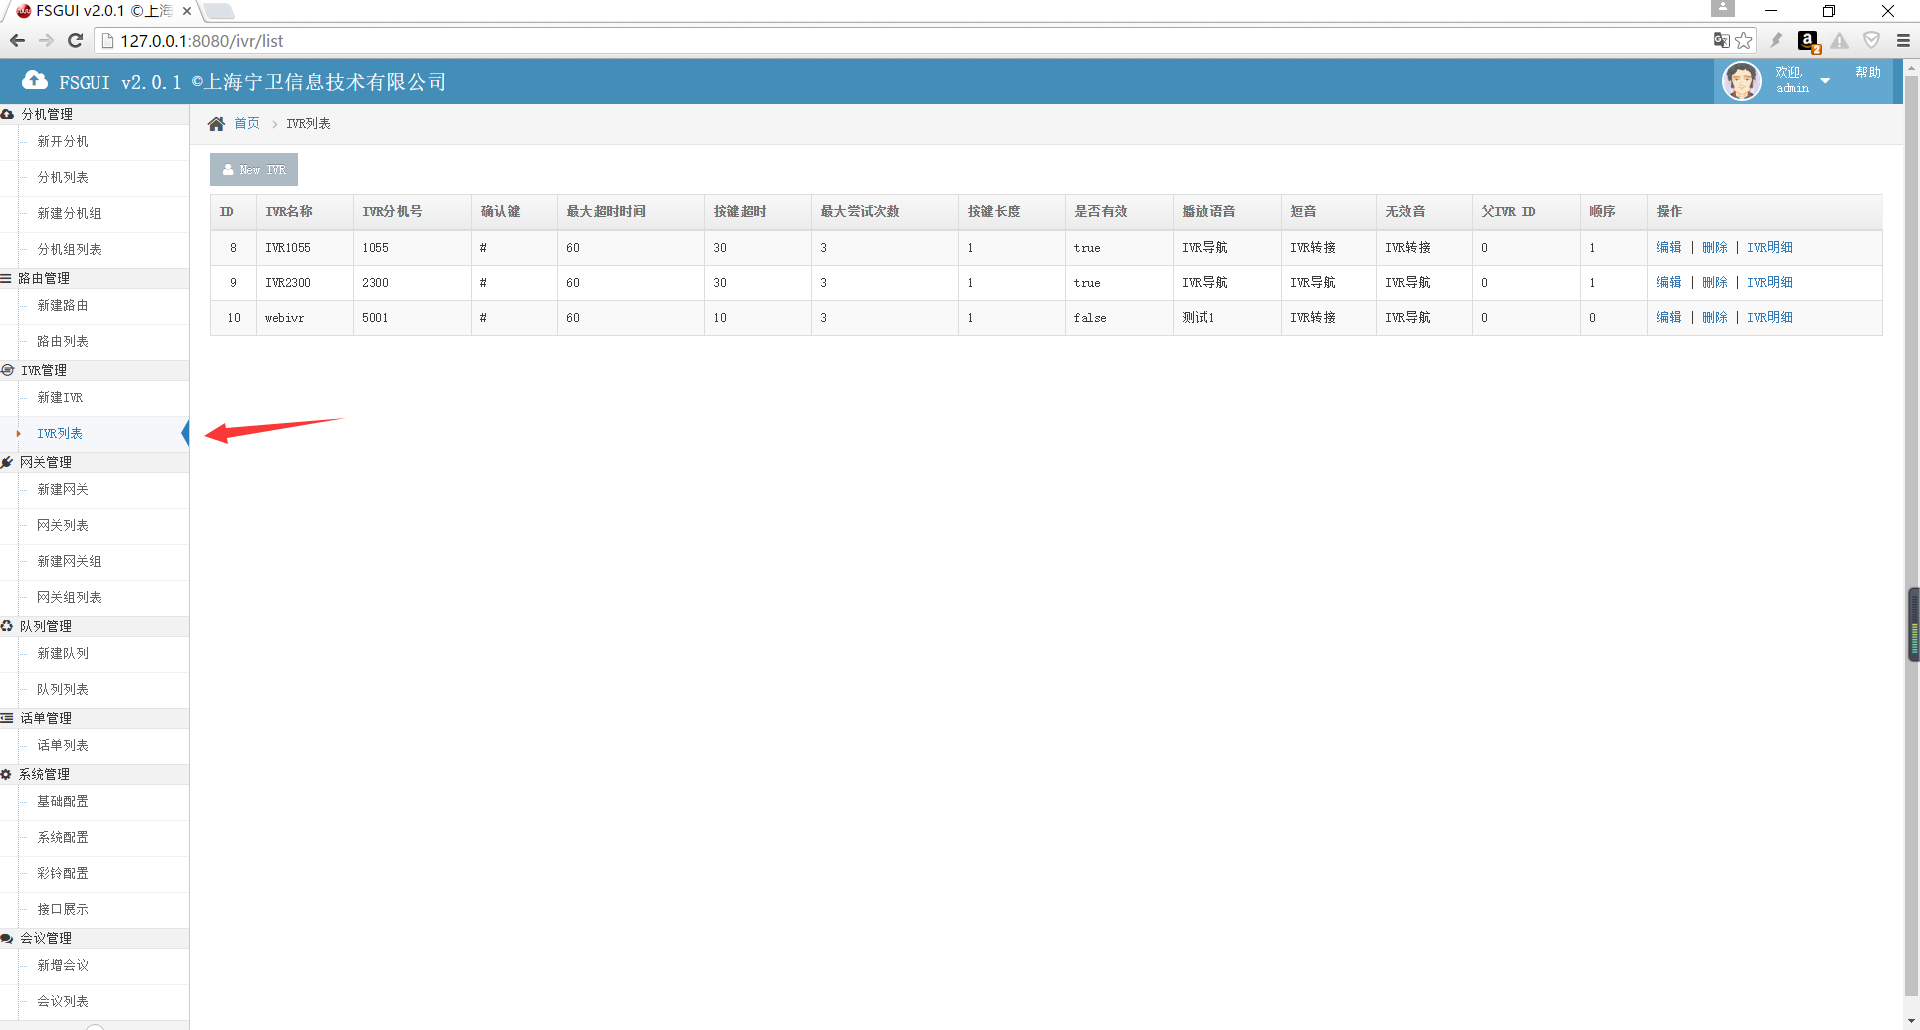
Task: Collapse the 网关管理 sidebar section
Action: coord(46,462)
